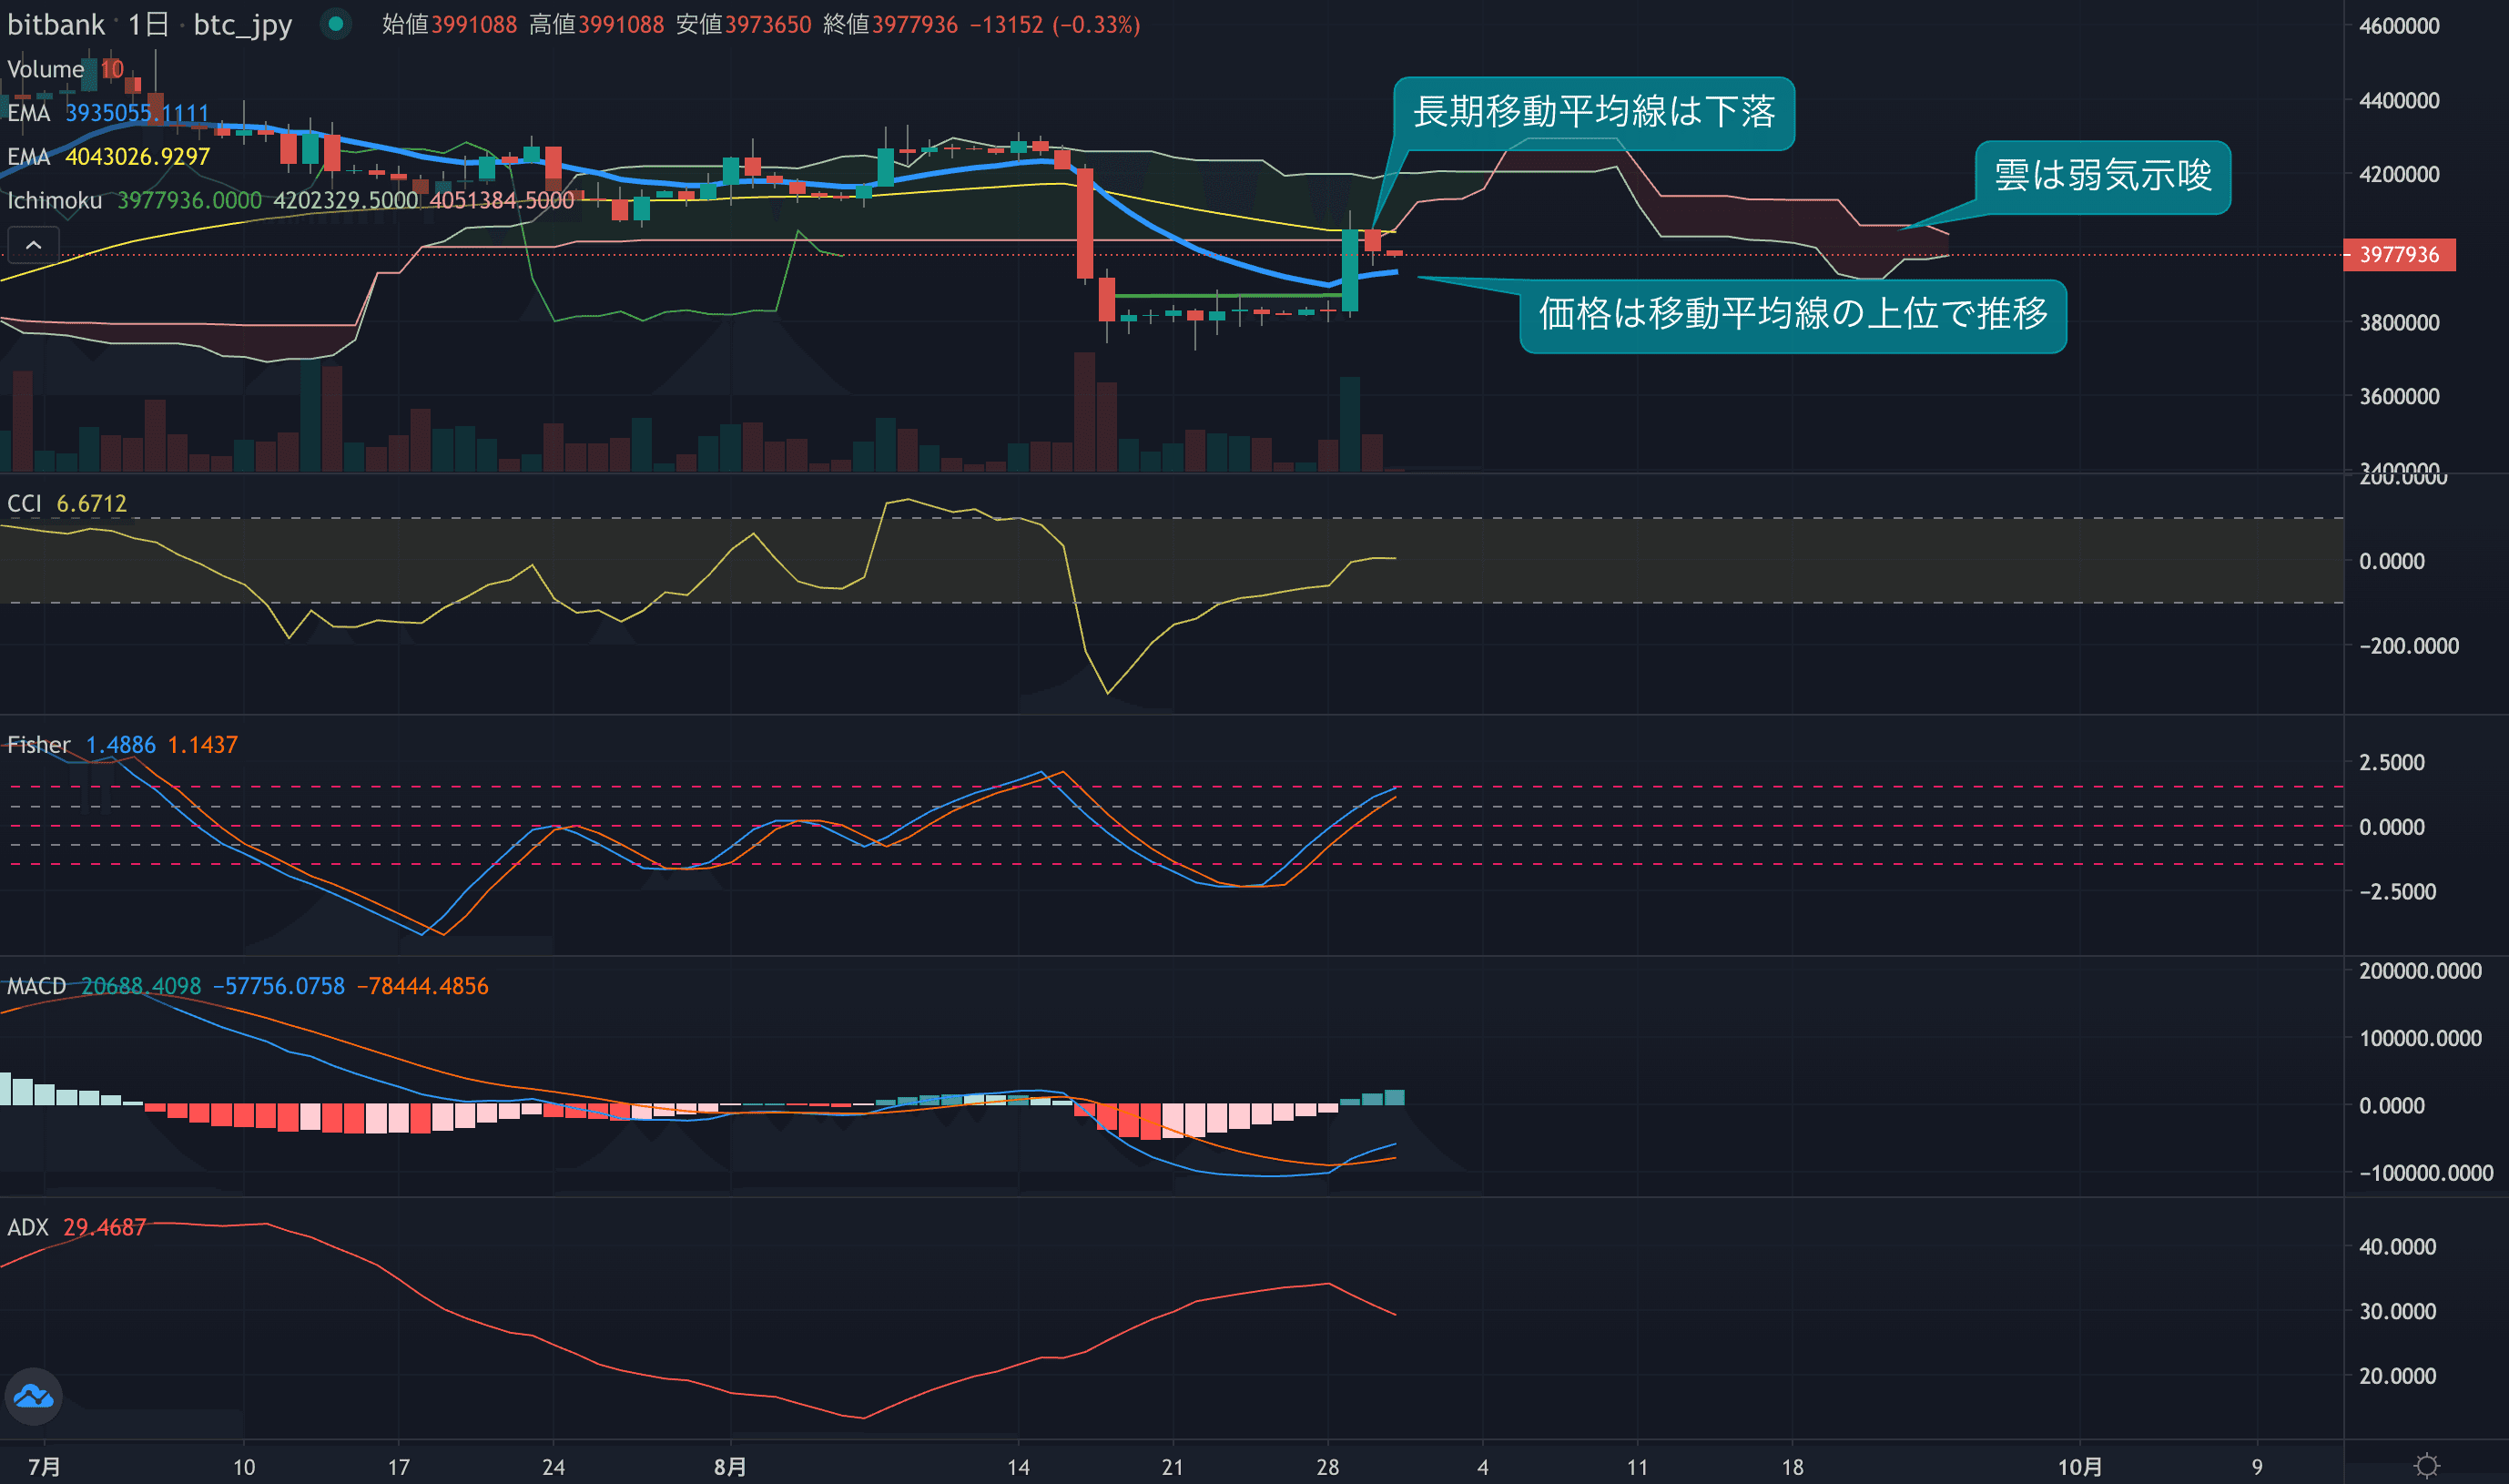Click the 10月 date on time axis
2509x1484 pixels.
point(2079,1467)
